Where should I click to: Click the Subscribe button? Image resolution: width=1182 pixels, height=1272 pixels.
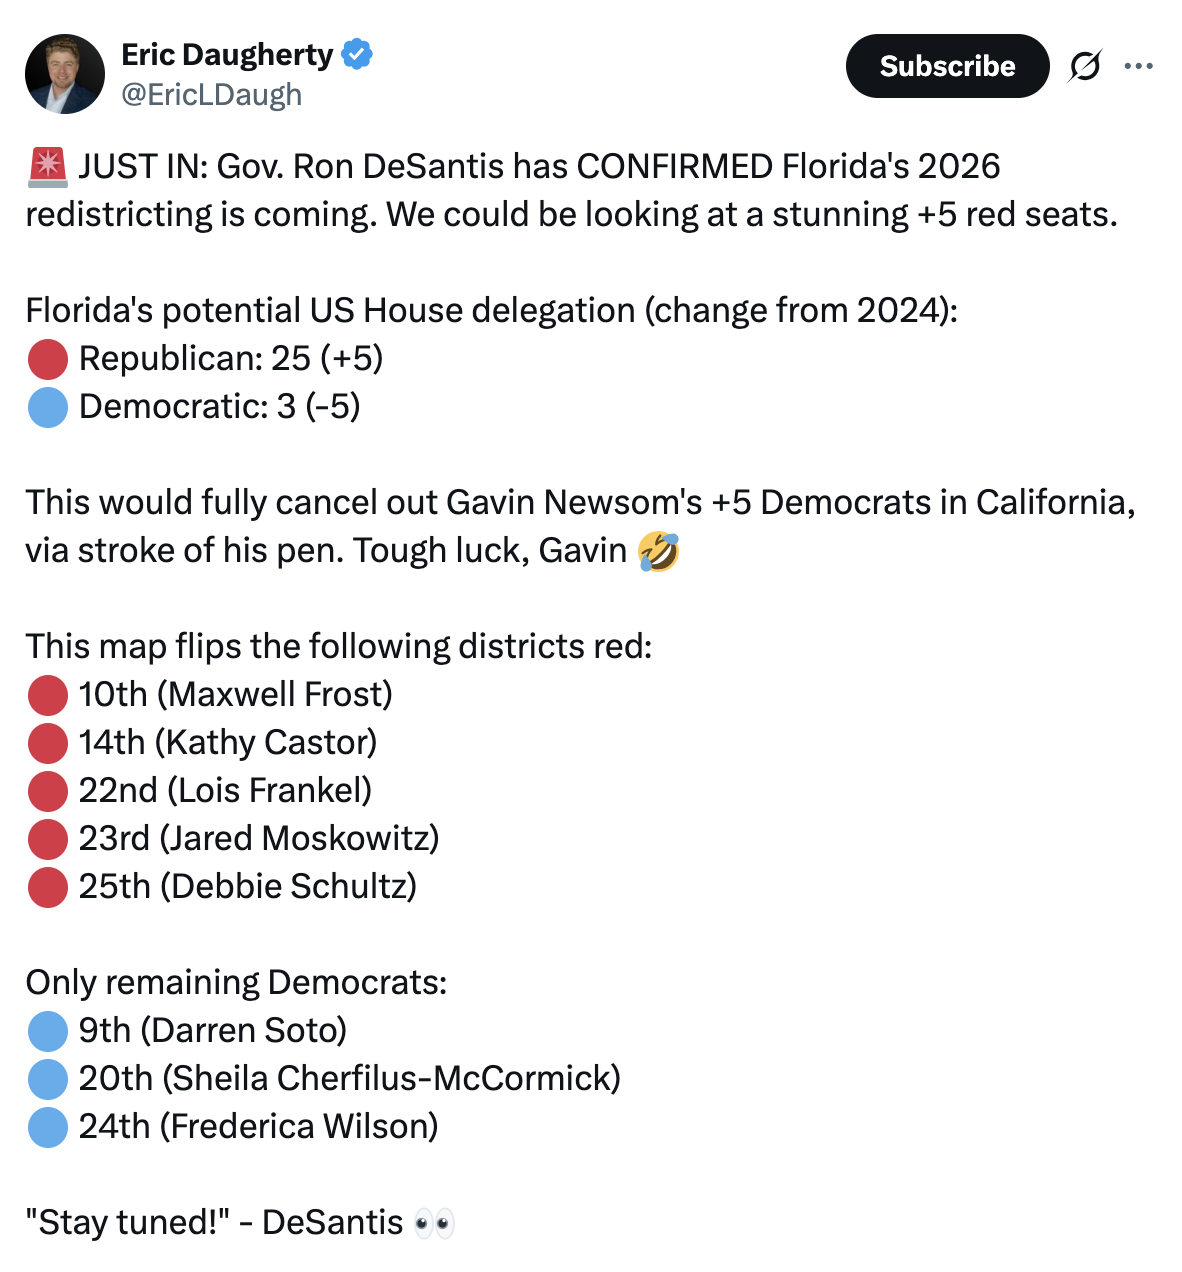(x=946, y=66)
